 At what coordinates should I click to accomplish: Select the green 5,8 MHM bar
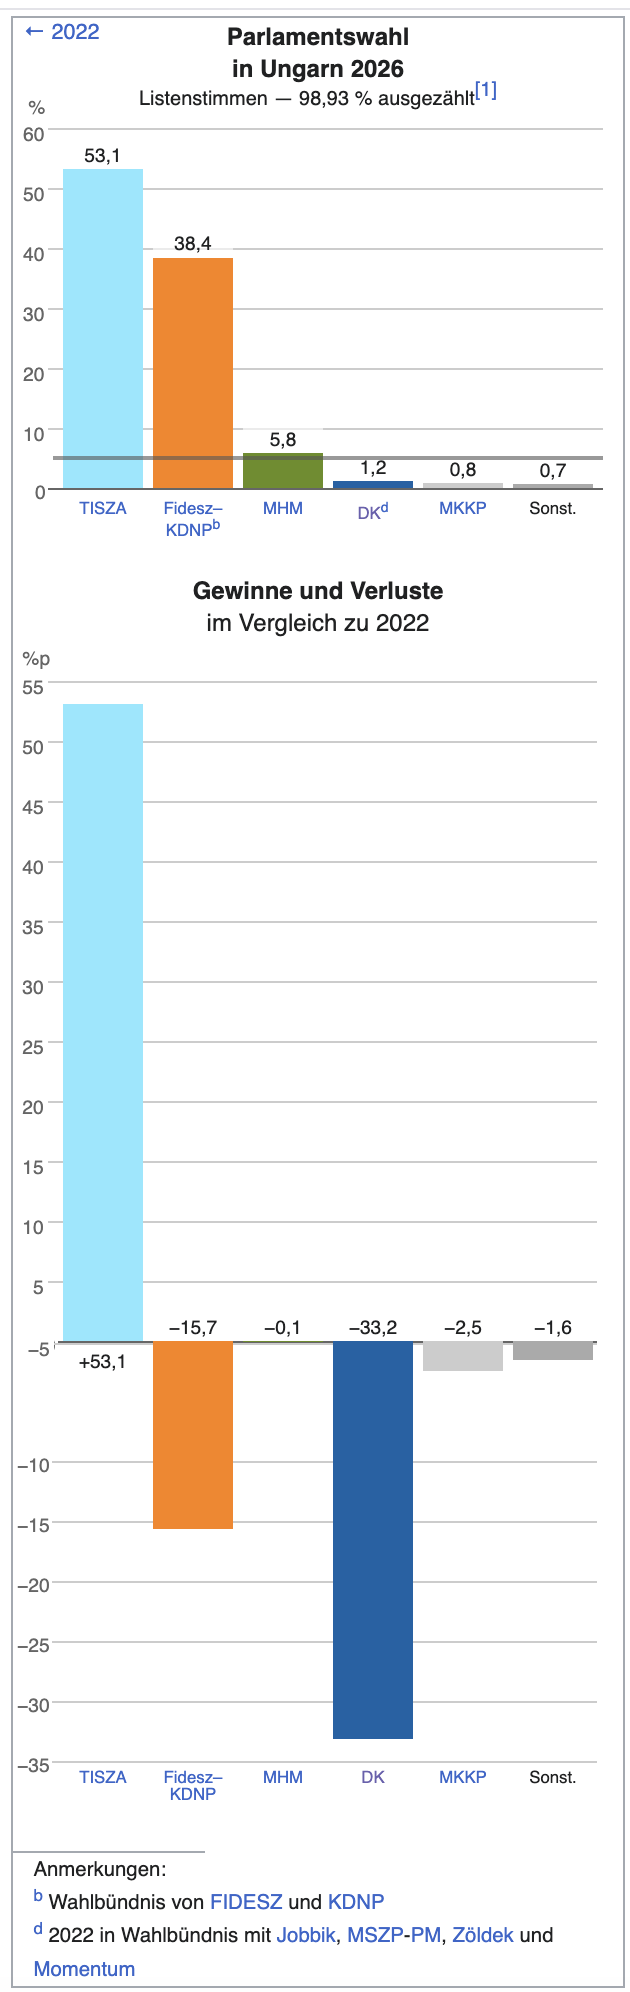283,471
